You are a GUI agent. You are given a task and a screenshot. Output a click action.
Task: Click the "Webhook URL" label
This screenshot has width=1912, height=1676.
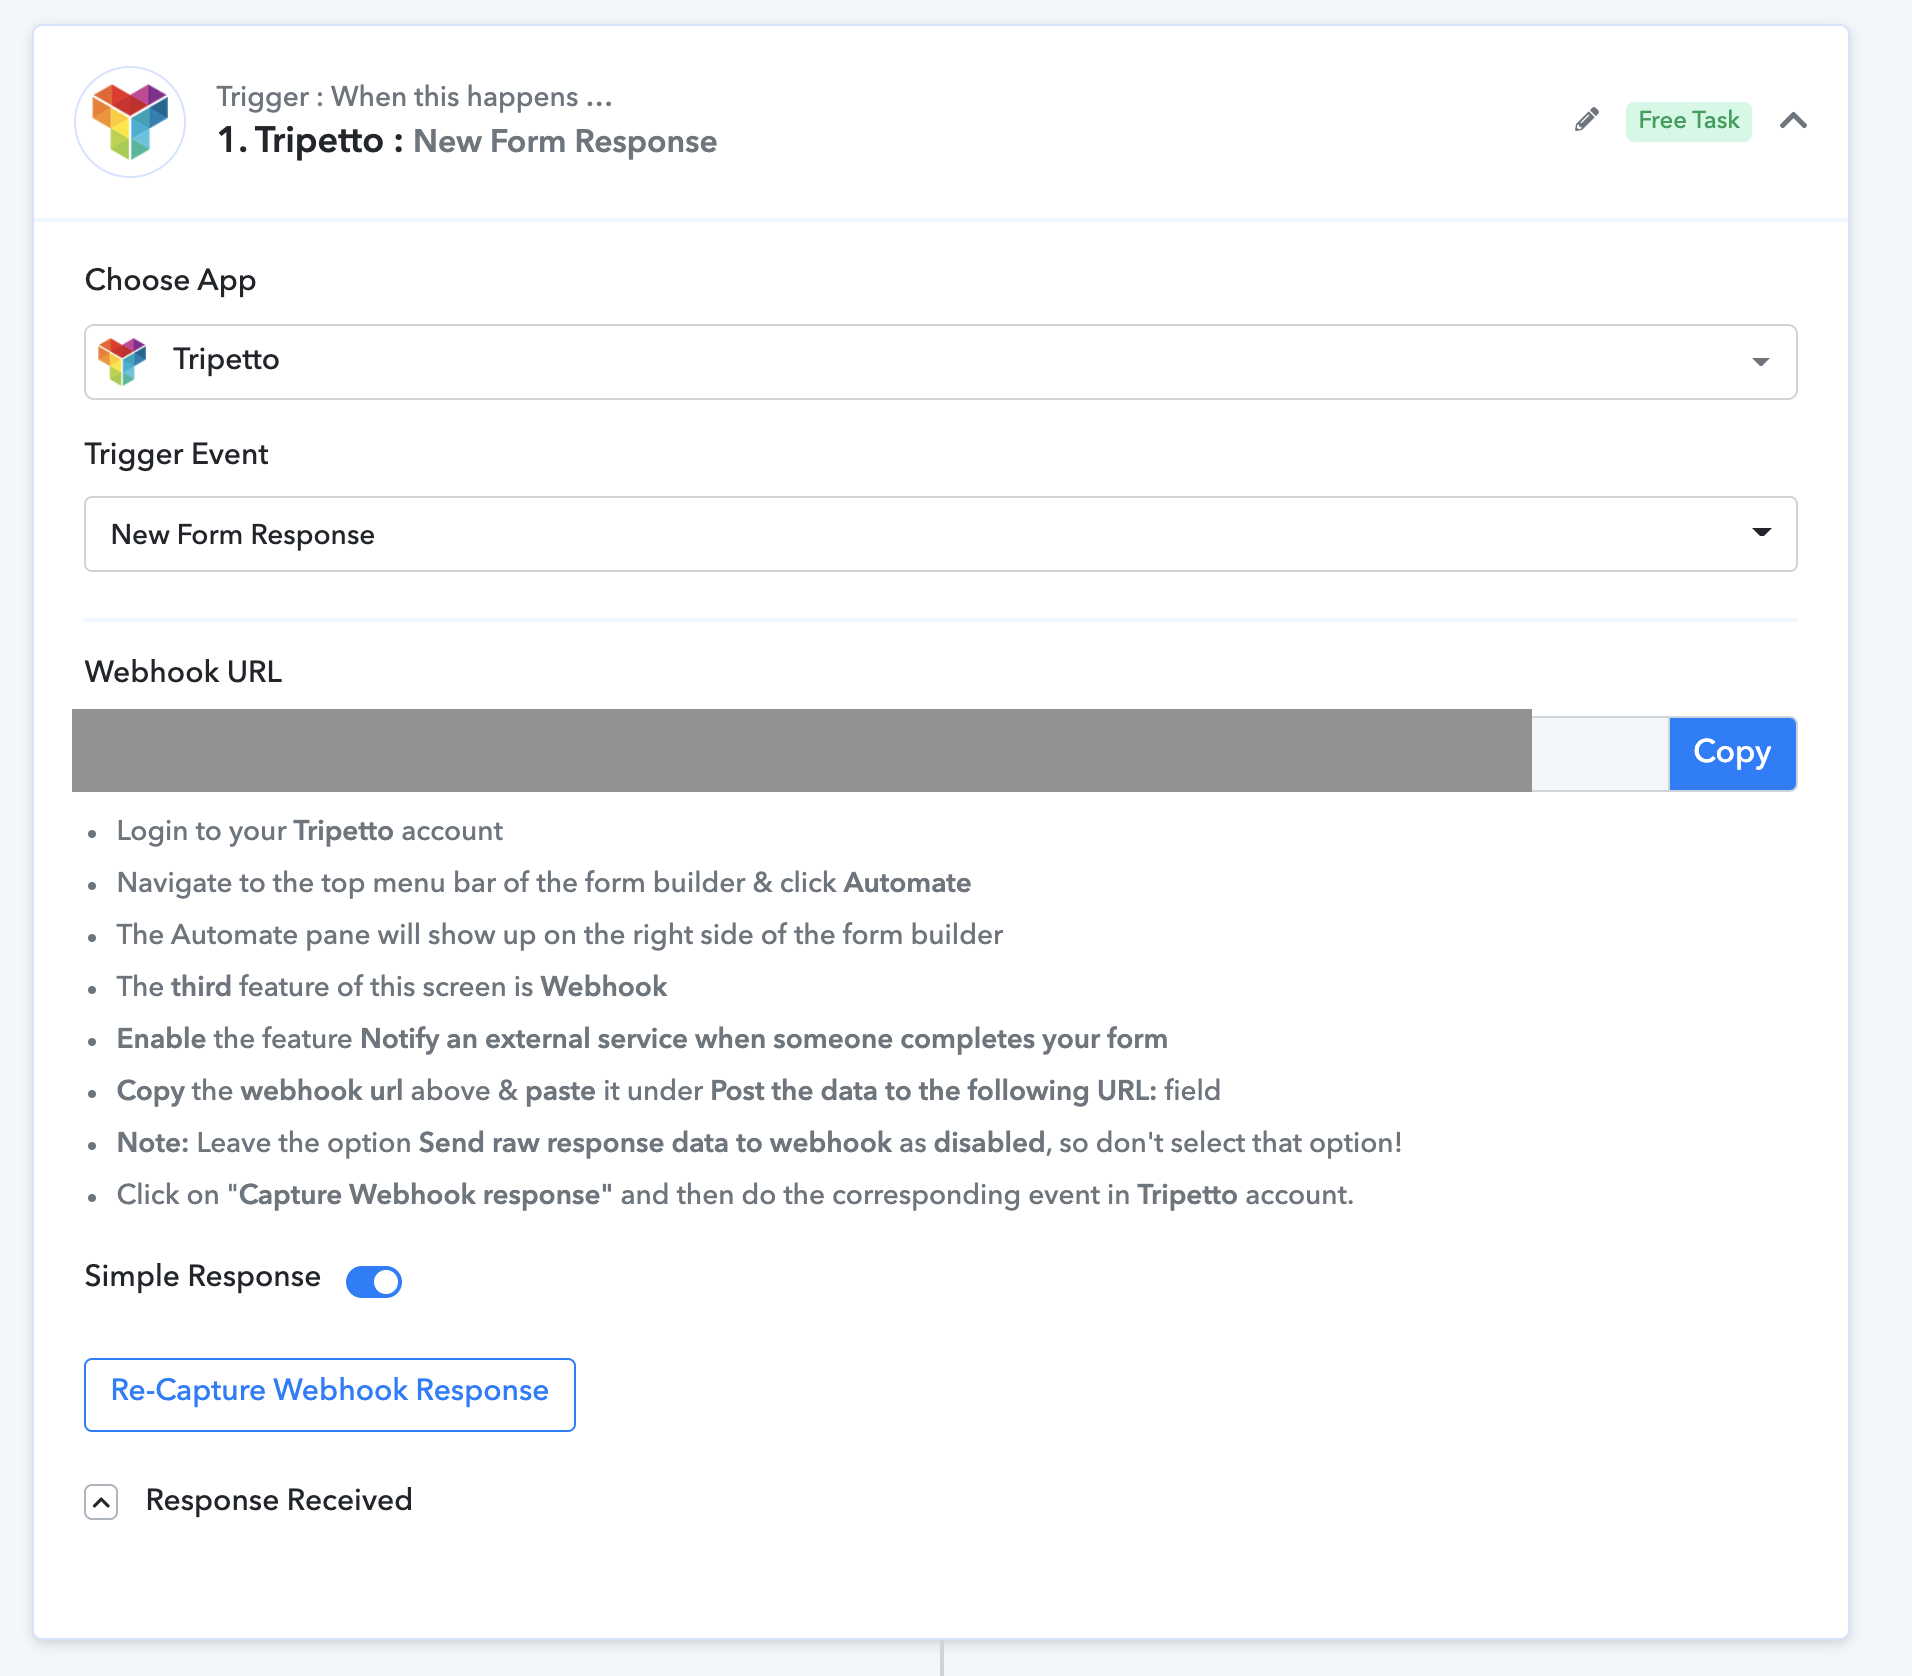[x=184, y=672]
